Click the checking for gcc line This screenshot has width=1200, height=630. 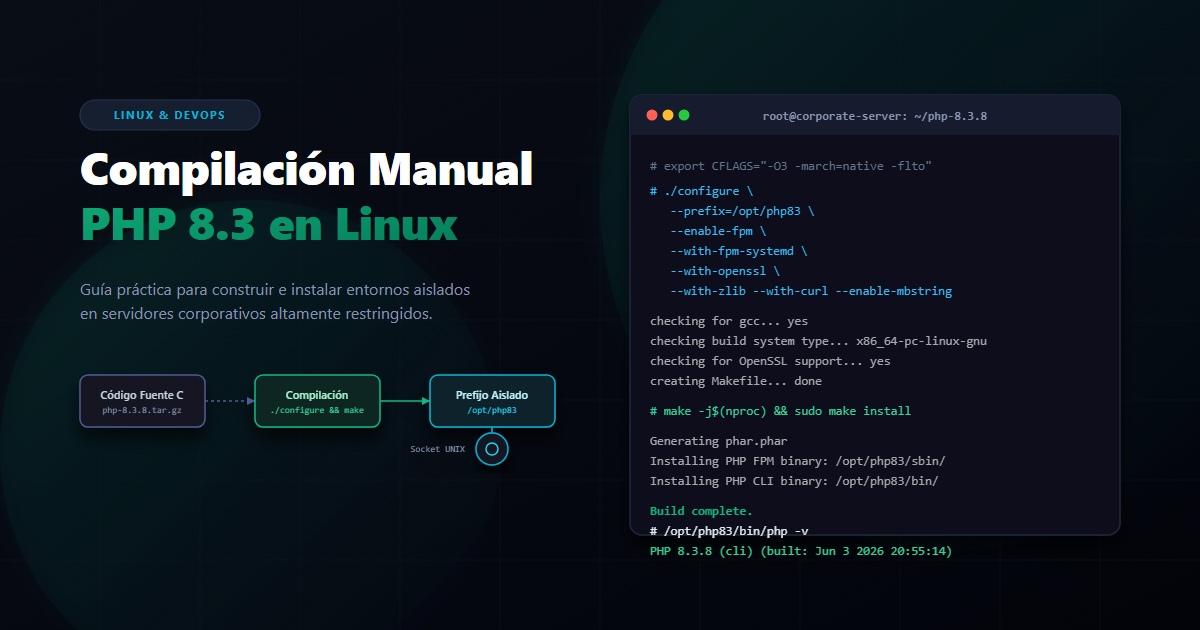[x=729, y=321]
